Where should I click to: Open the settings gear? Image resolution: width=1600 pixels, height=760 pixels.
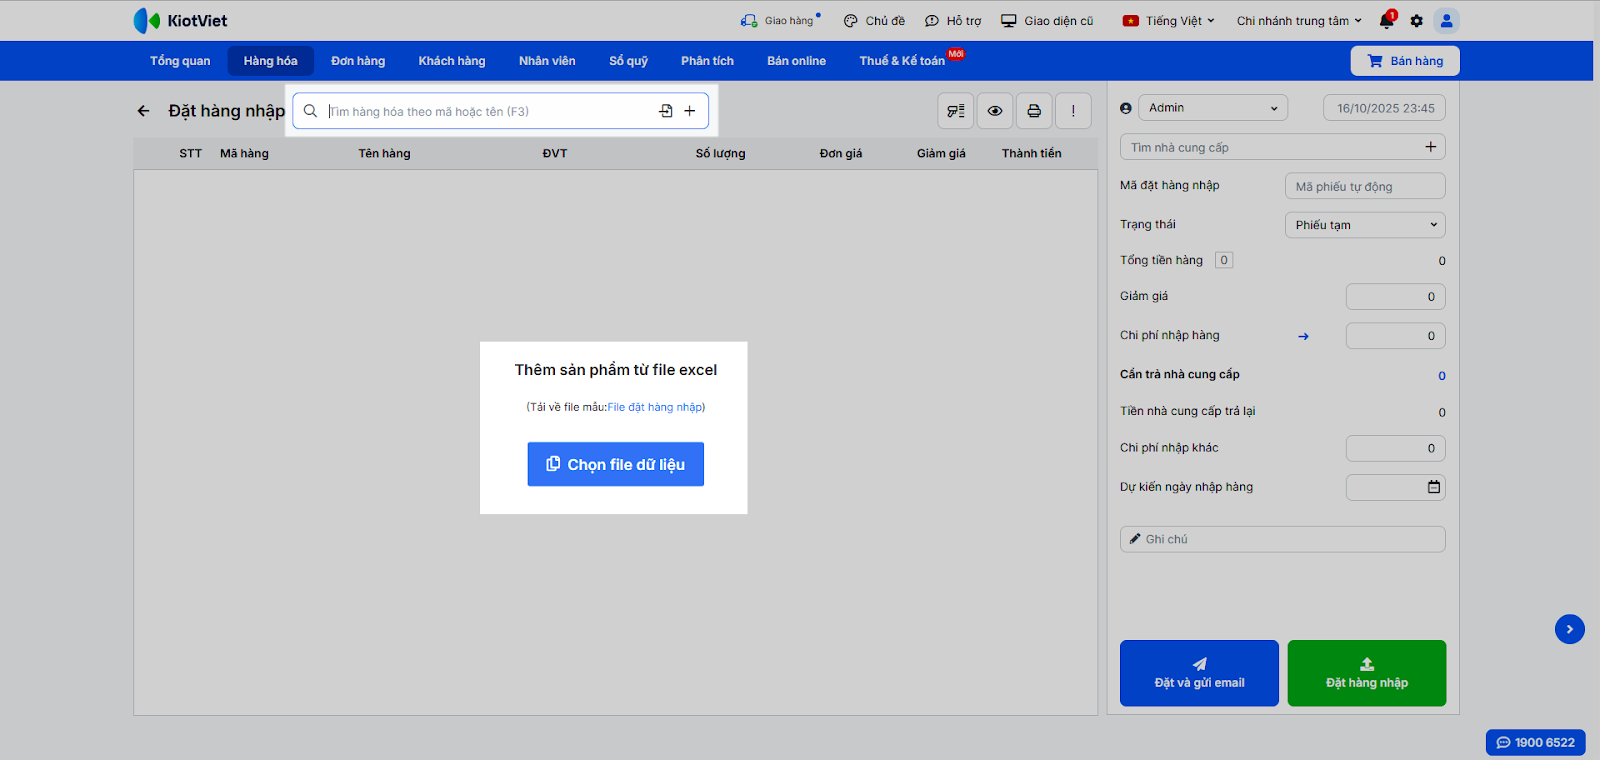[x=1416, y=21]
